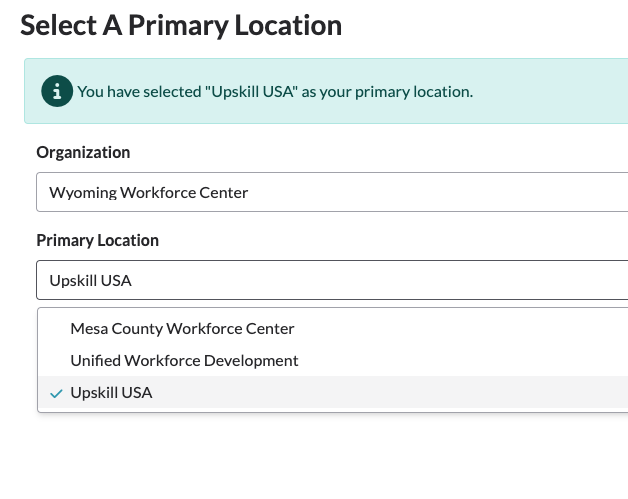The width and height of the screenshot is (628, 499).
Task: Click green alert banner left of info icon
Action: (32, 91)
